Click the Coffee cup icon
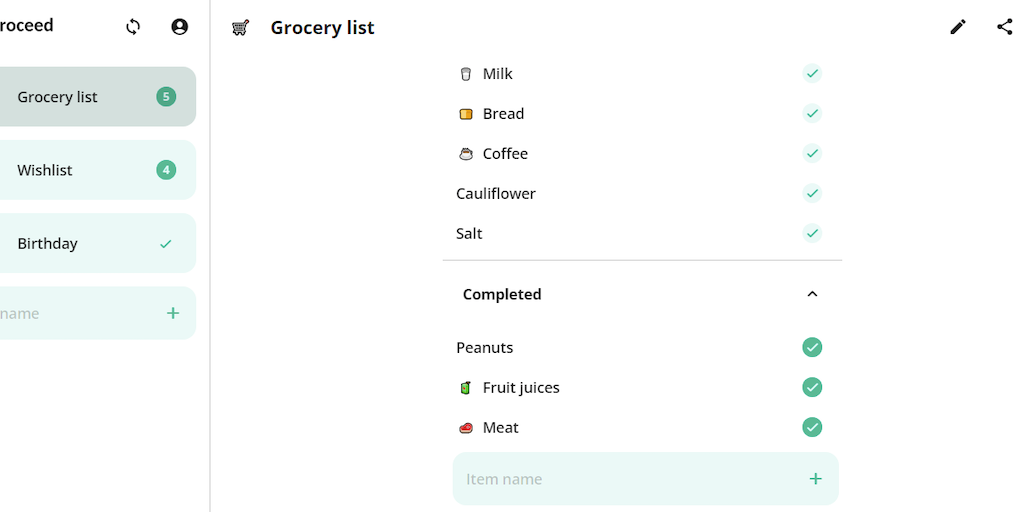Viewport: 1024px width, 512px height. point(466,154)
